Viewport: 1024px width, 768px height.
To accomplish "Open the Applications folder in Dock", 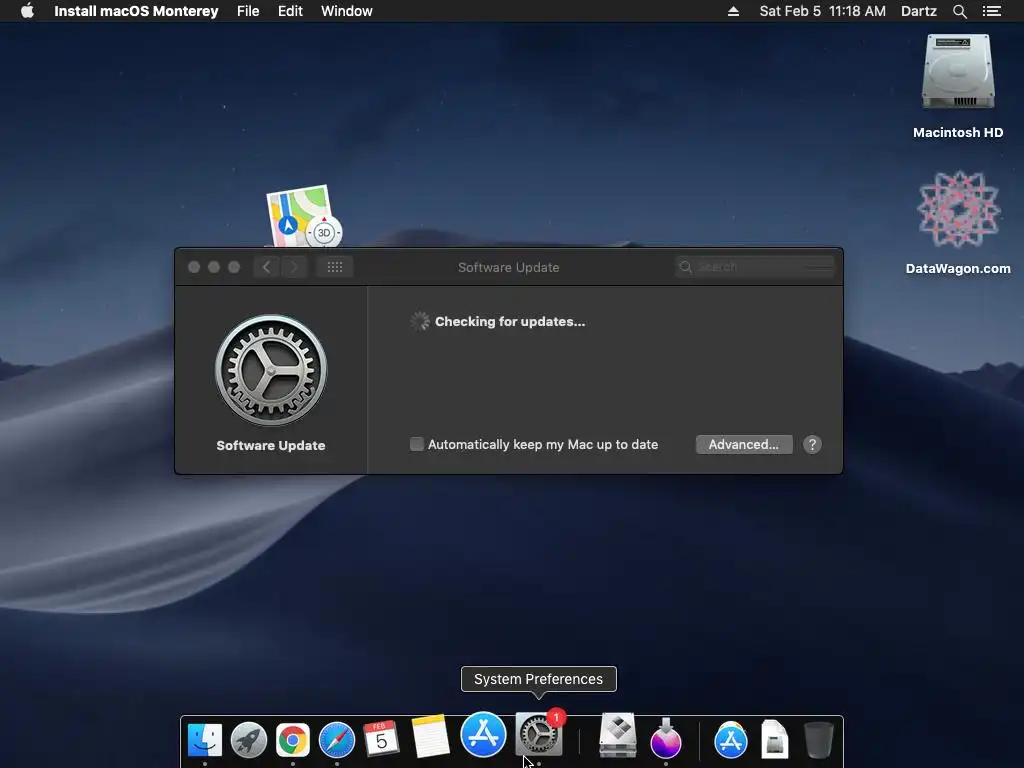I will click(731, 740).
